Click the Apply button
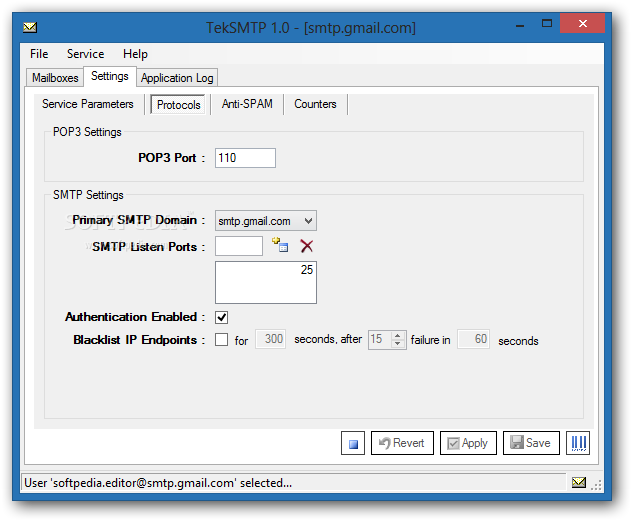This screenshot has height=521, width=632. pyautogui.click(x=468, y=443)
